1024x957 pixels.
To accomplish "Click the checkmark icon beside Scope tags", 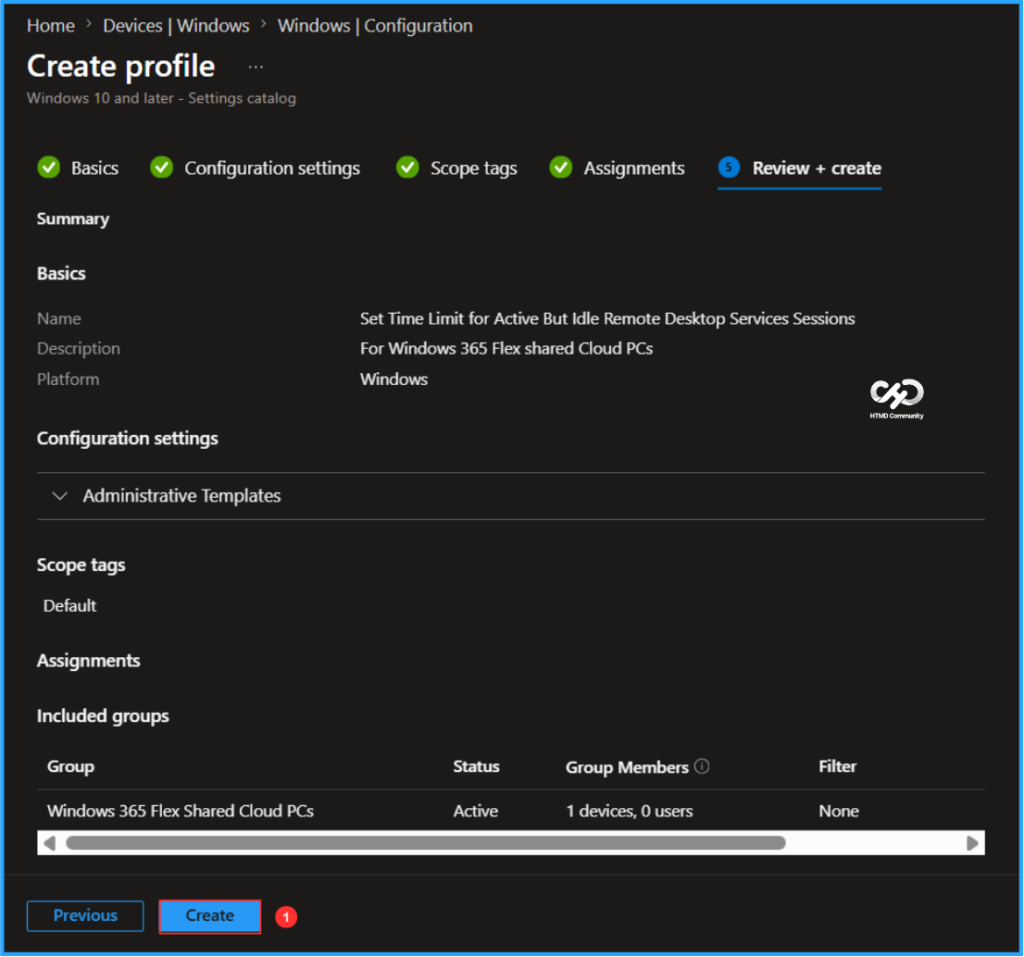I will (408, 168).
